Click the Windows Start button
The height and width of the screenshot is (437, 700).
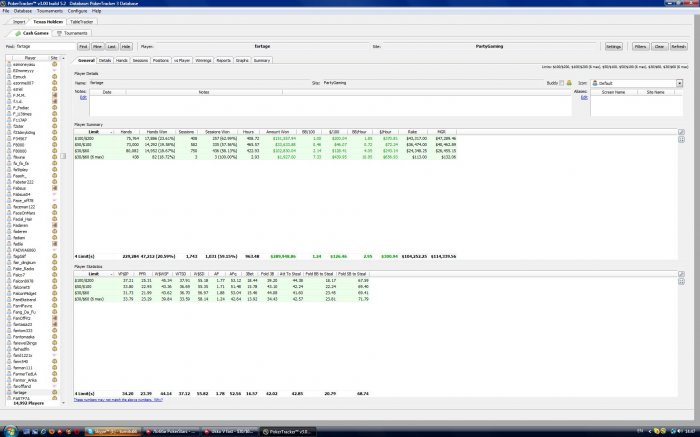pyautogui.click(x=8, y=430)
